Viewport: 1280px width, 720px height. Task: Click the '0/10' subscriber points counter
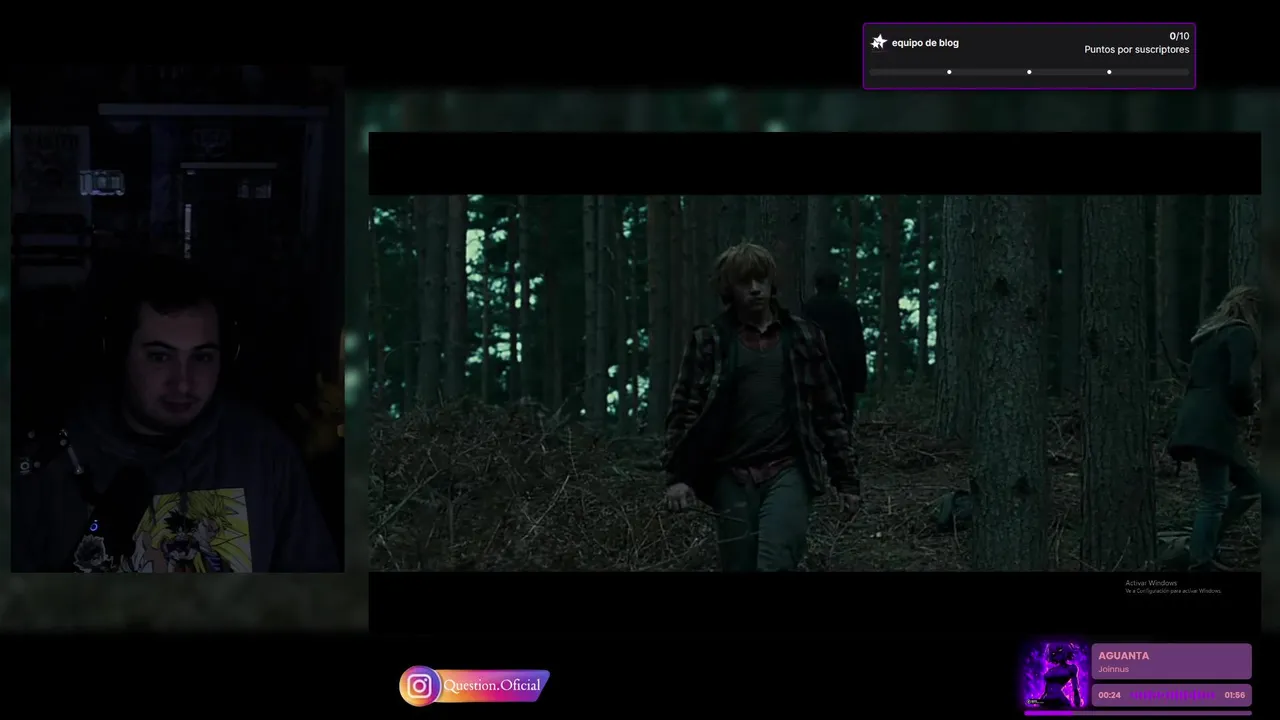(1179, 36)
